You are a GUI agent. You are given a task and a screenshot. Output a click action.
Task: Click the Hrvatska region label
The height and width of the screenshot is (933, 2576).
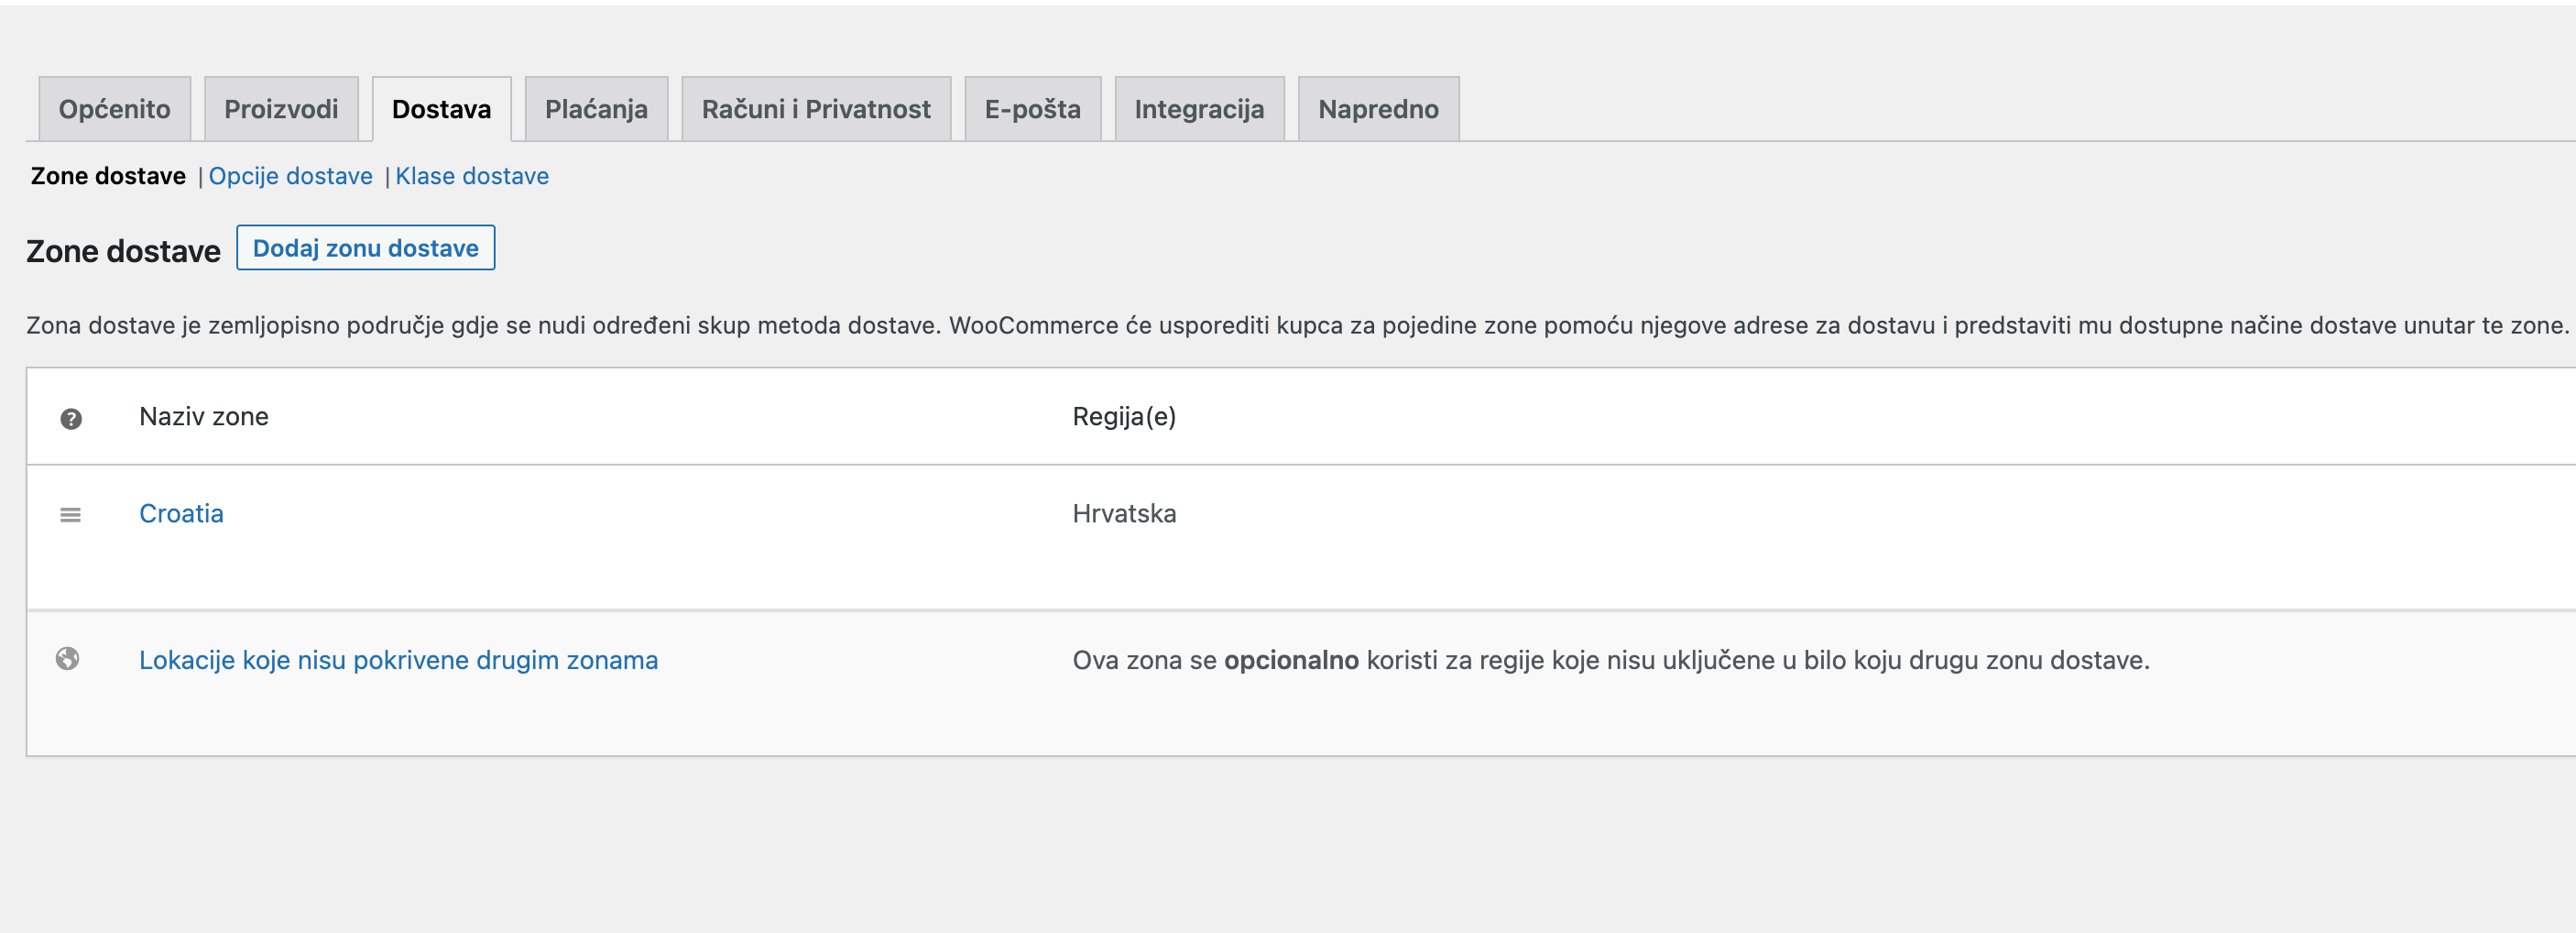click(x=1124, y=514)
